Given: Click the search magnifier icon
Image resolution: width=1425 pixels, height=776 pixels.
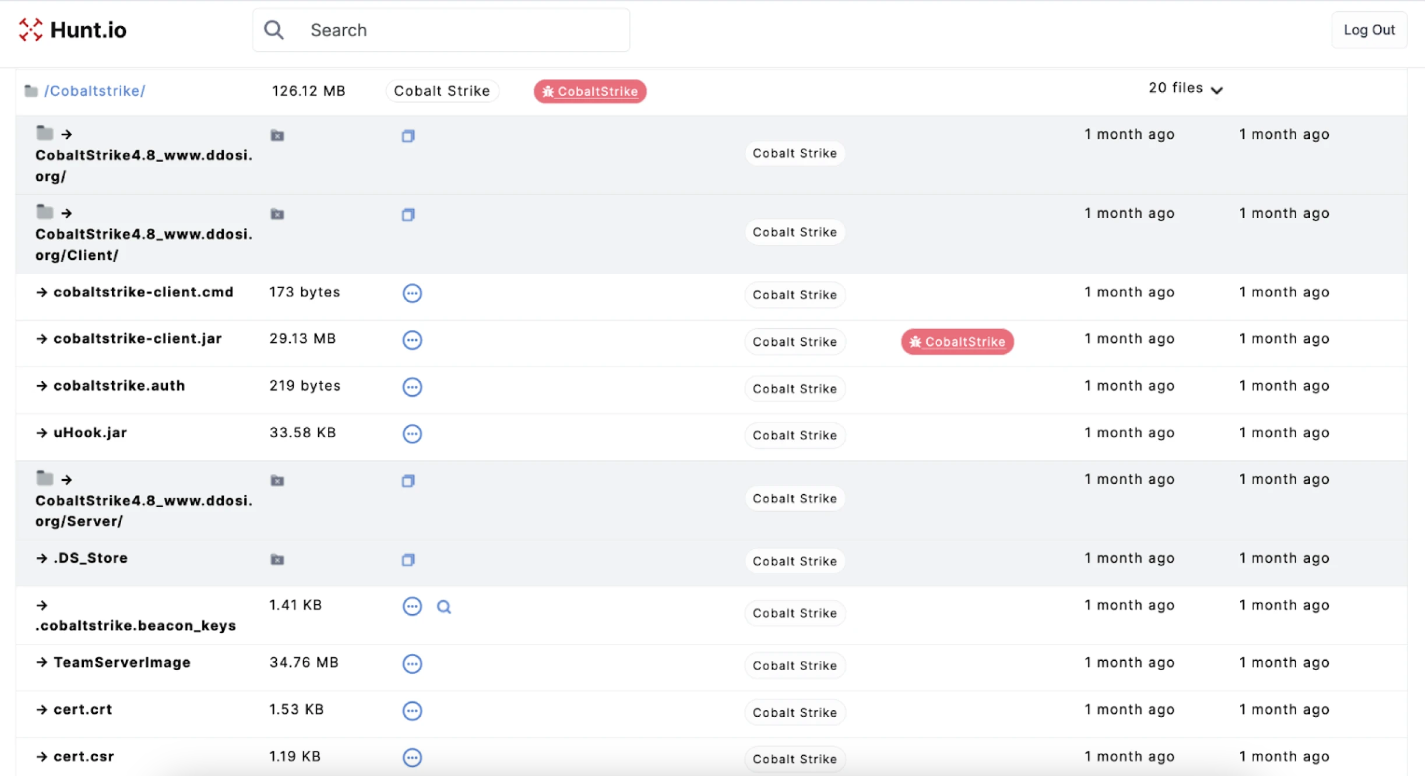Looking at the screenshot, I should click(274, 30).
